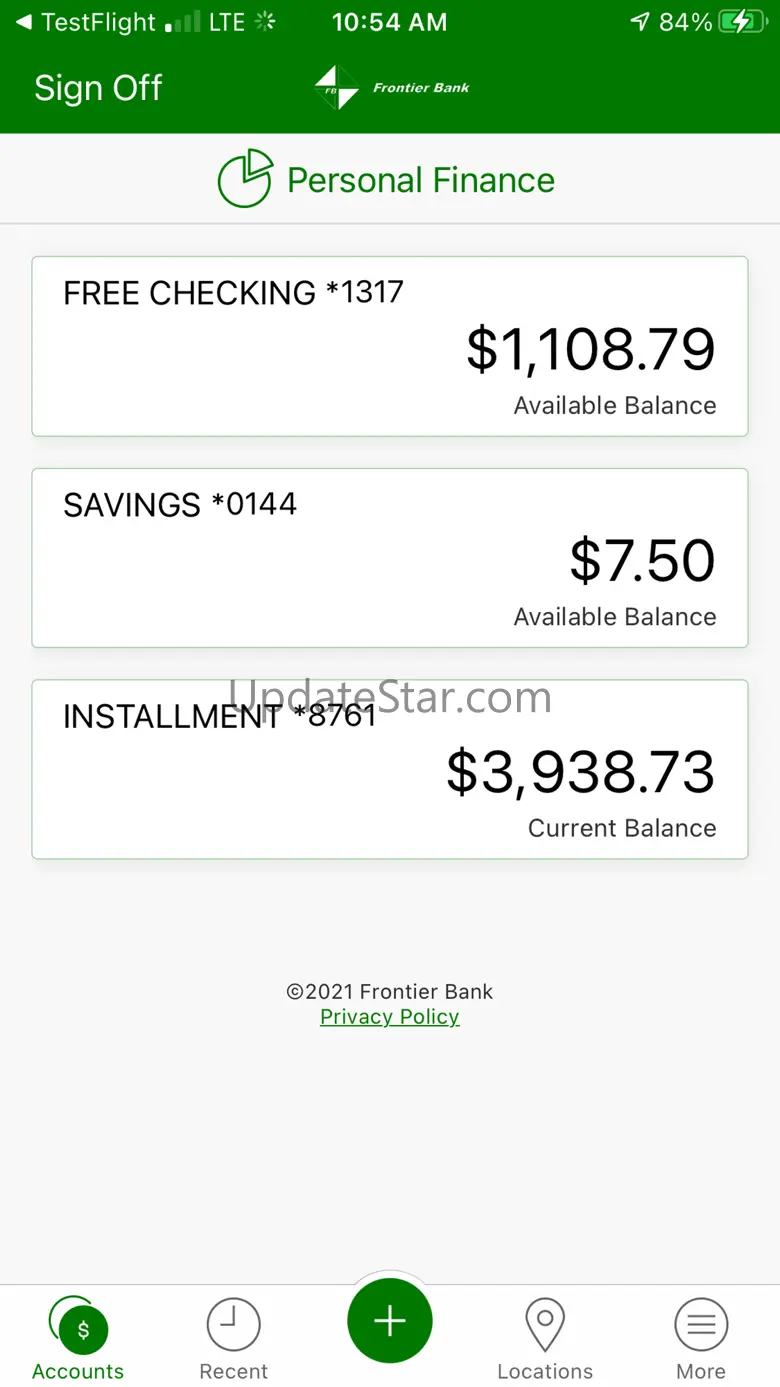Image resolution: width=780 pixels, height=1387 pixels.
Task: Tap the Locations pin icon
Action: 545,1325
